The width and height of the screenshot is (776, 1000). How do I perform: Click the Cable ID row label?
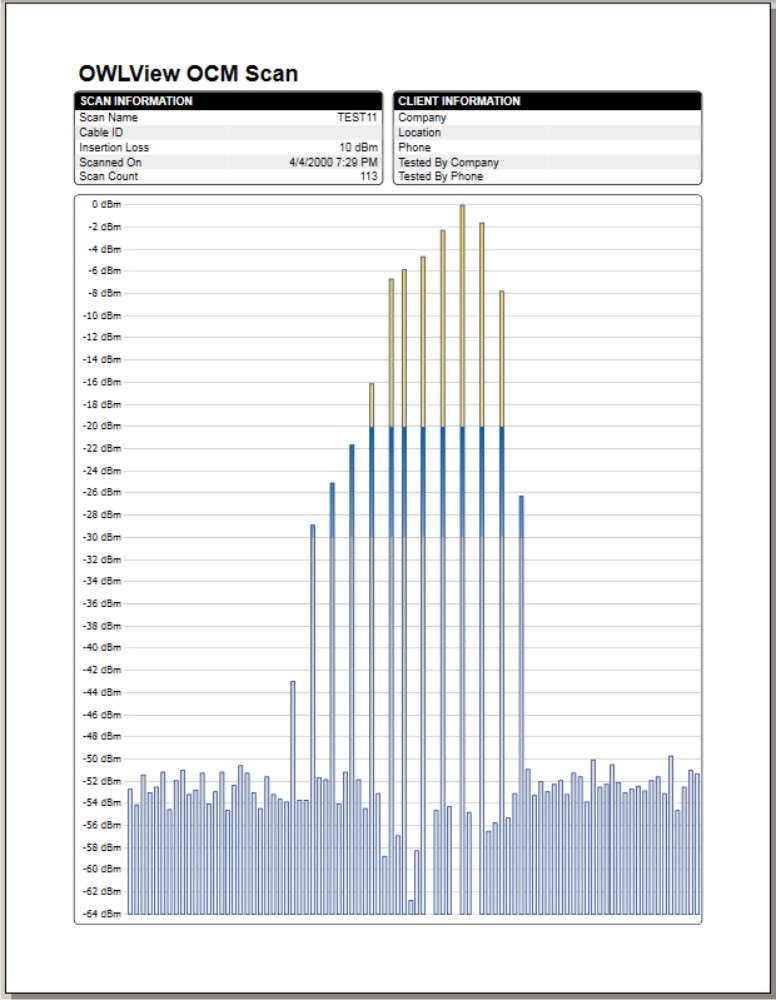point(101,132)
